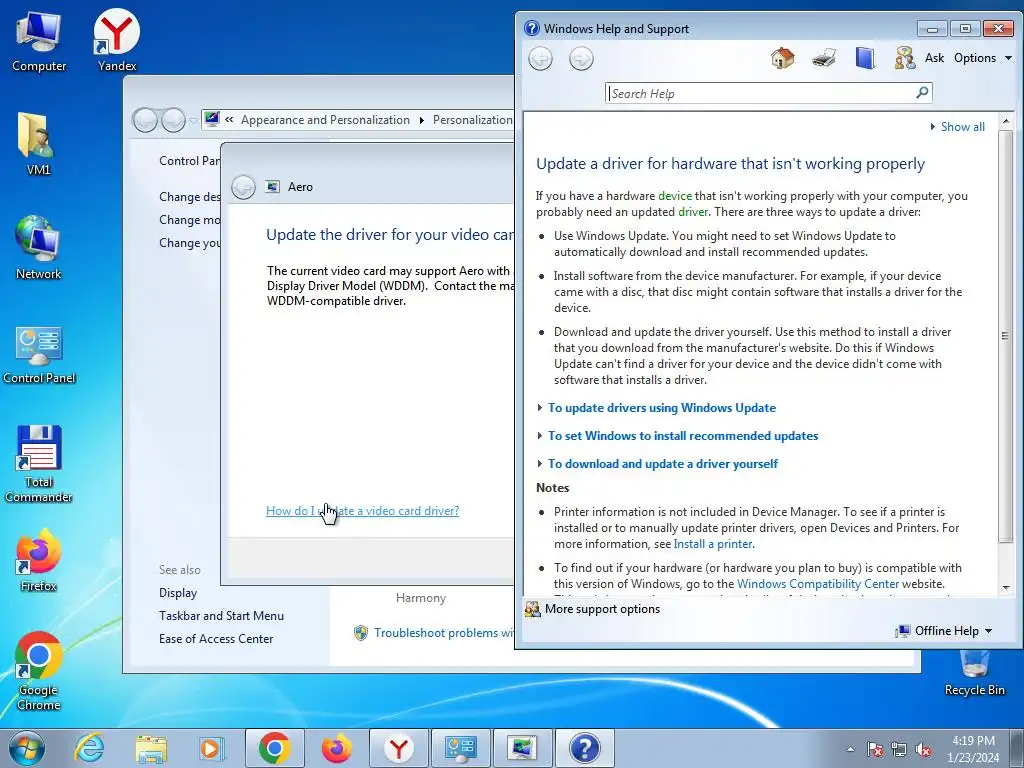
Task: Open the VM1 folder icon
Action: coord(39,144)
